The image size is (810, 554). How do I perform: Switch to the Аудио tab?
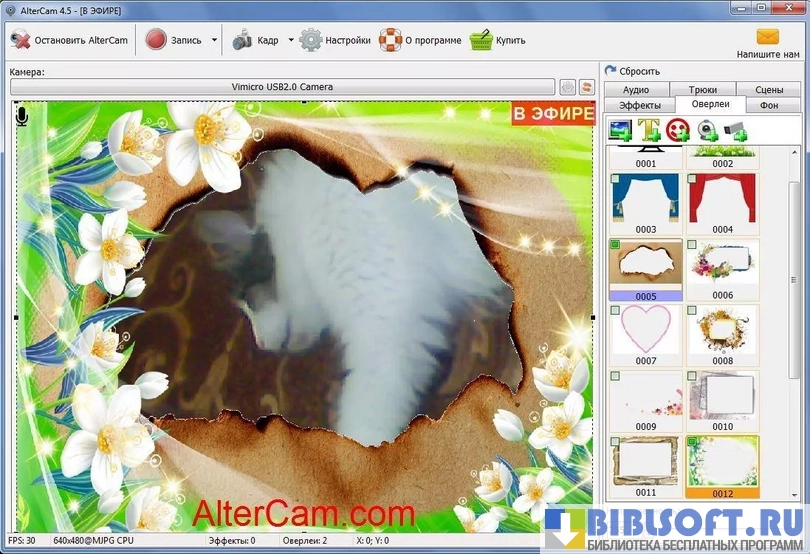point(636,90)
